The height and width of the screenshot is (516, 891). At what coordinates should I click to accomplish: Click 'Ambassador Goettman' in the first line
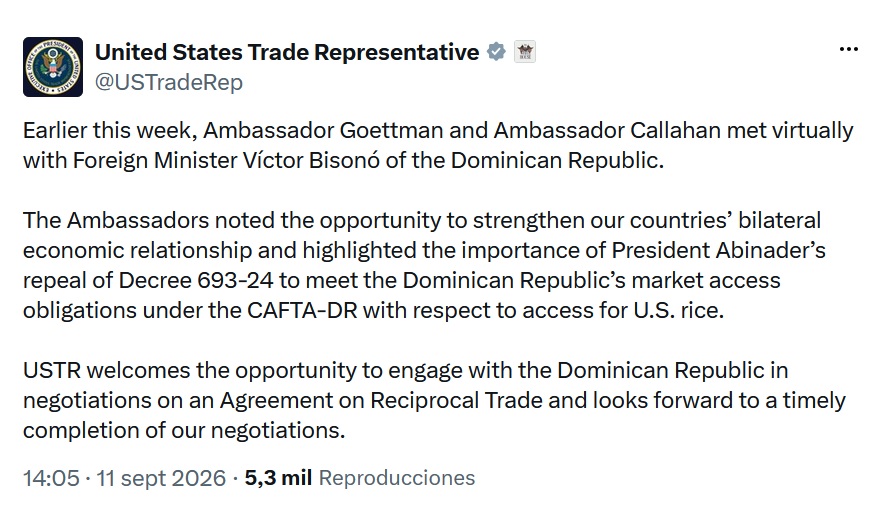323,131
